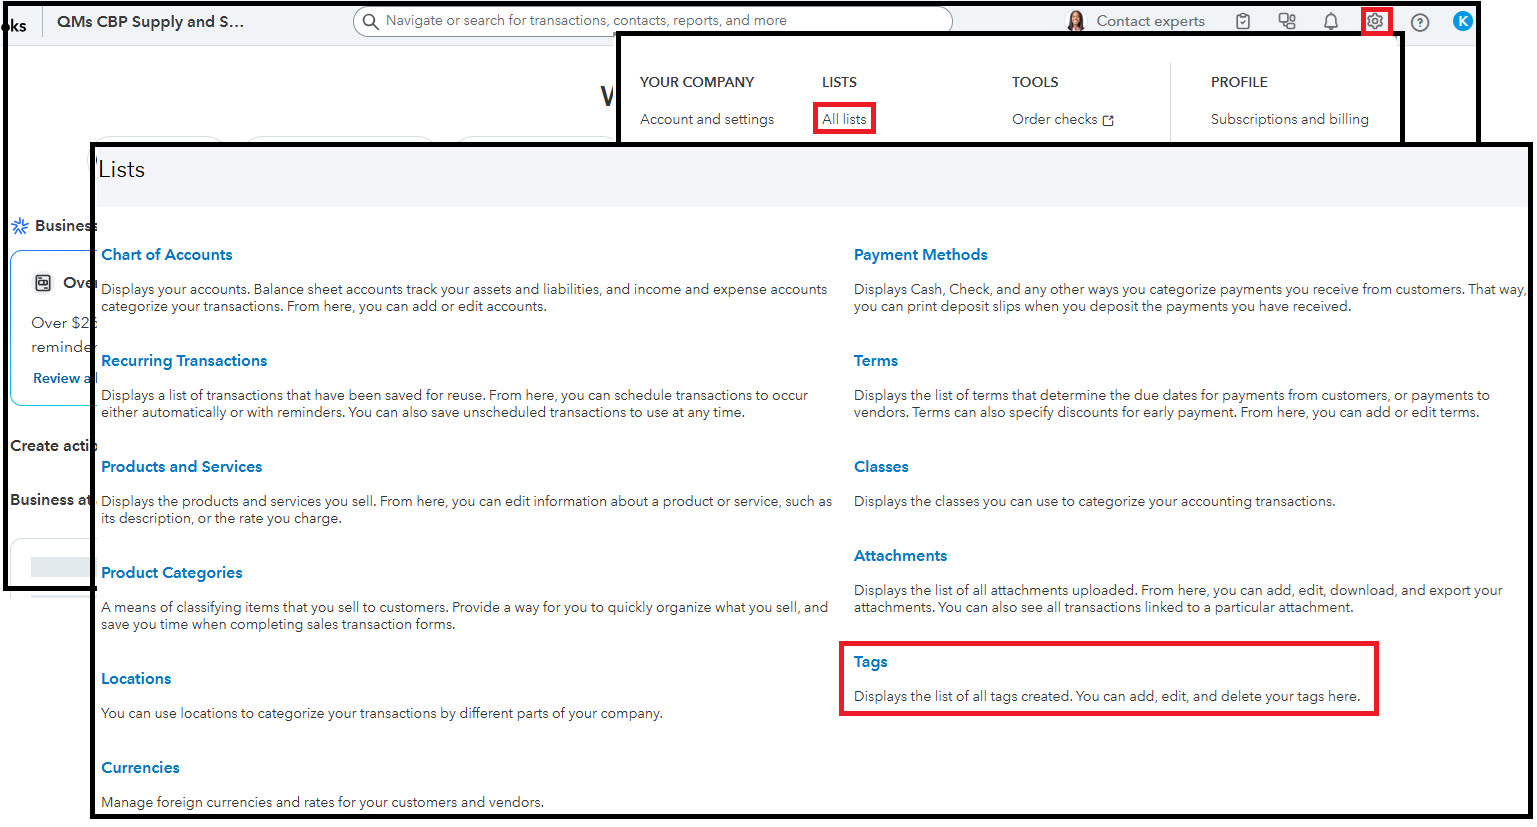1537x827 pixels.
Task: Go to Products and Services
Action: click(x=181, y=467)
